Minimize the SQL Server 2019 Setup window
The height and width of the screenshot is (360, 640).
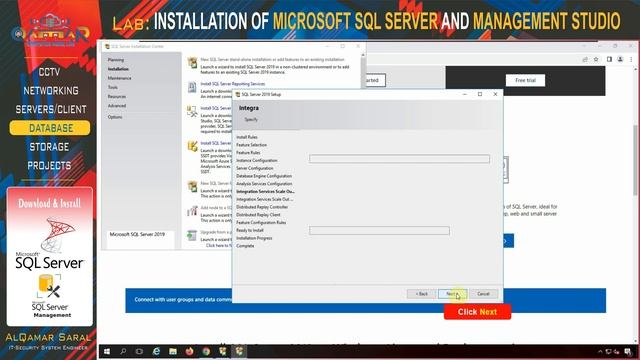tap(464, 94)
